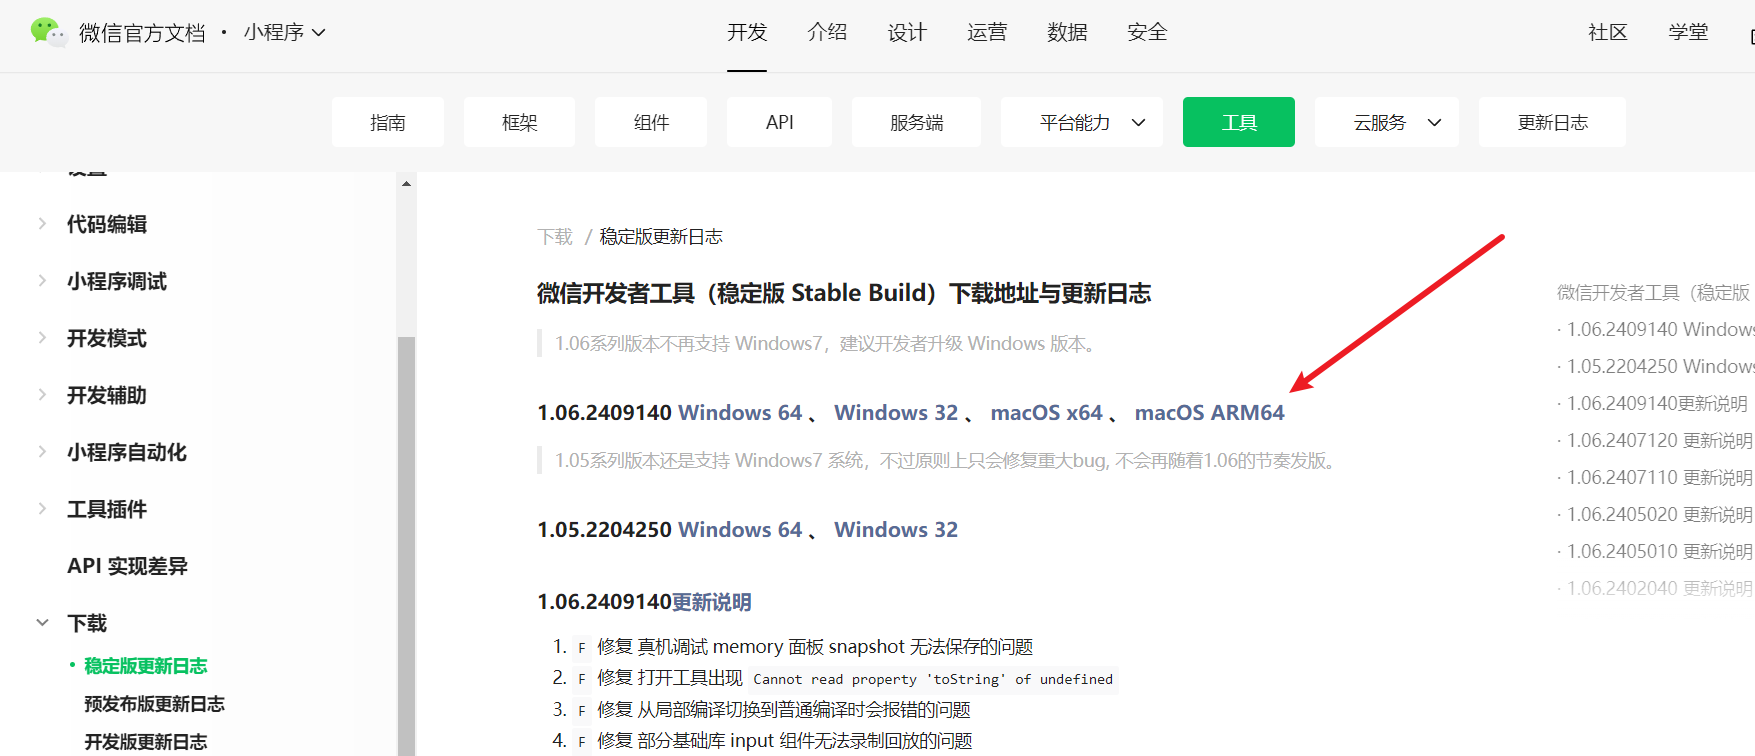Viewport: 1755px width, 756px height.
Task: Select 稳定版更新日志 in sidebar
Action: tap(146, 666)
